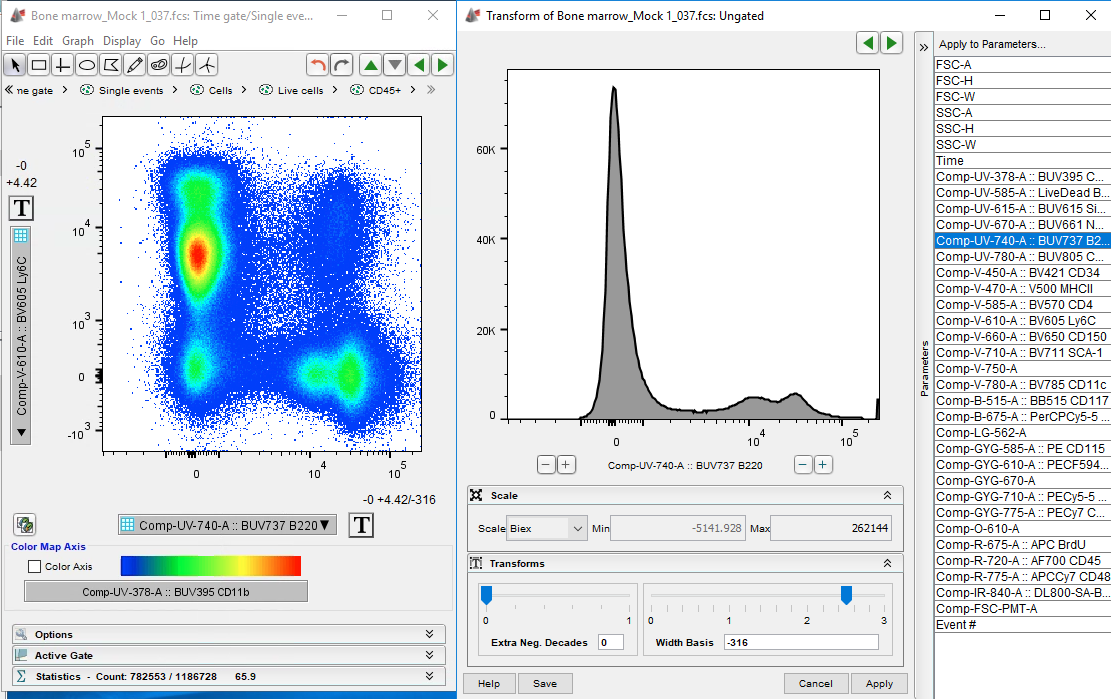Image resolution: width=1111 pixels, height=699 pixels.
Task: Open X-axis parameter dropdown BUV737 B220
Action: tap(228, 525)
